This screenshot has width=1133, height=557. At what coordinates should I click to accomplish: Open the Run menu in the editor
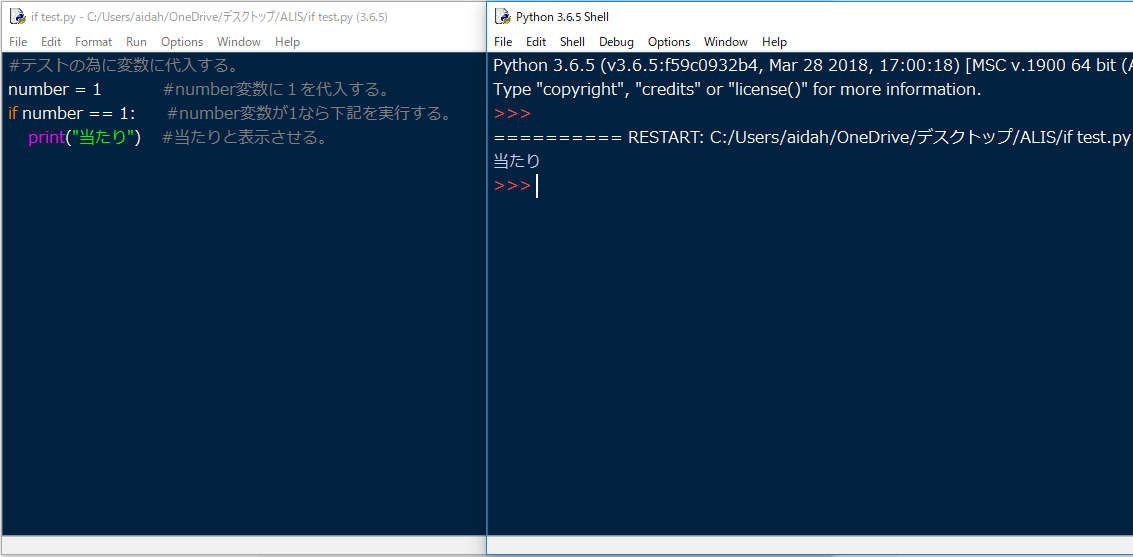[x=136, y=42]
